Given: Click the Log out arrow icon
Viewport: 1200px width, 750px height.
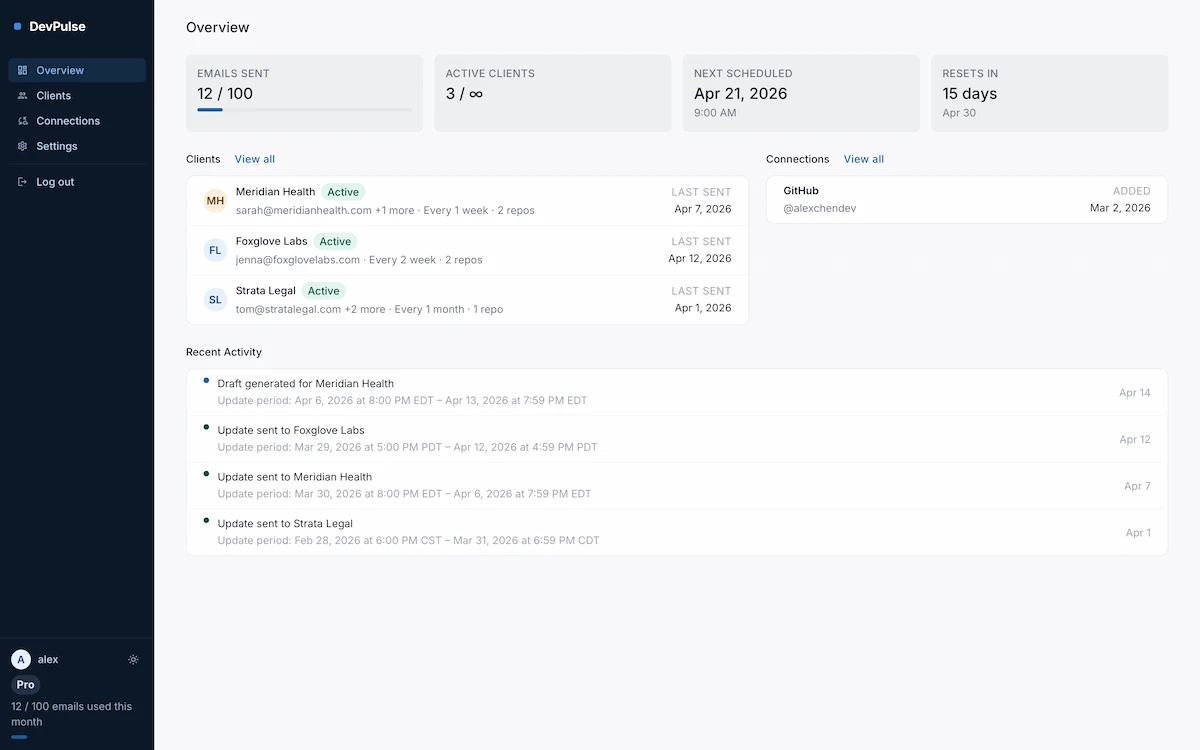Looking at the screenshot, I should pyautogui.click(x=23, y=182).
